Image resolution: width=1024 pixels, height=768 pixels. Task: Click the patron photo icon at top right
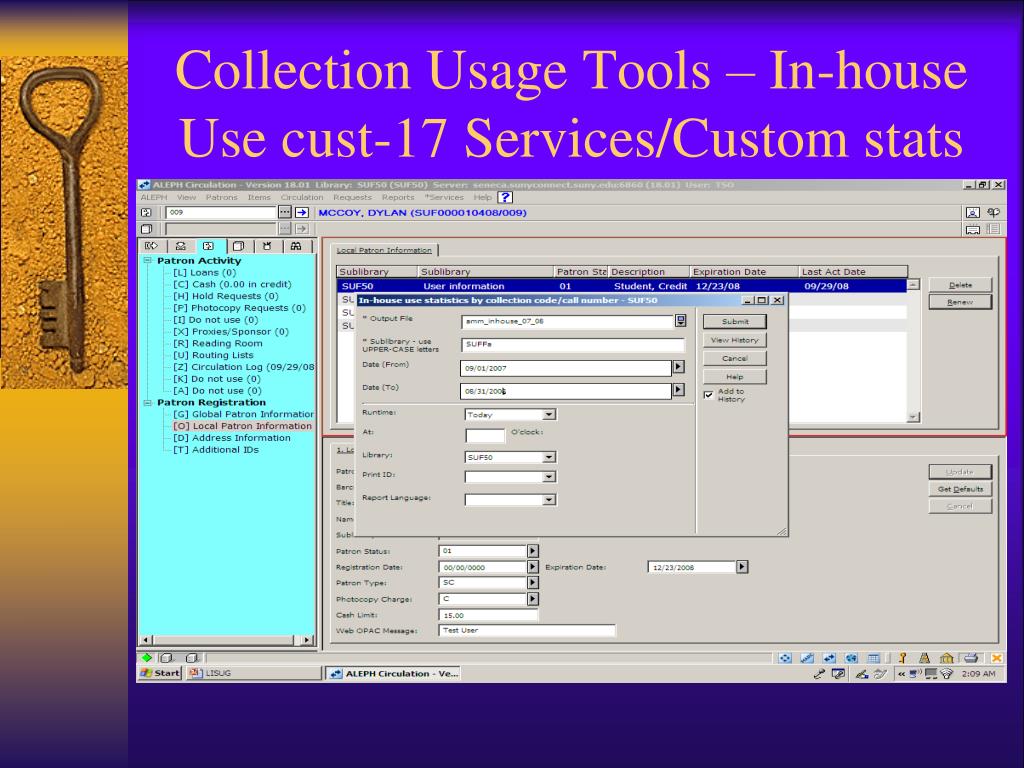[972, 212]
